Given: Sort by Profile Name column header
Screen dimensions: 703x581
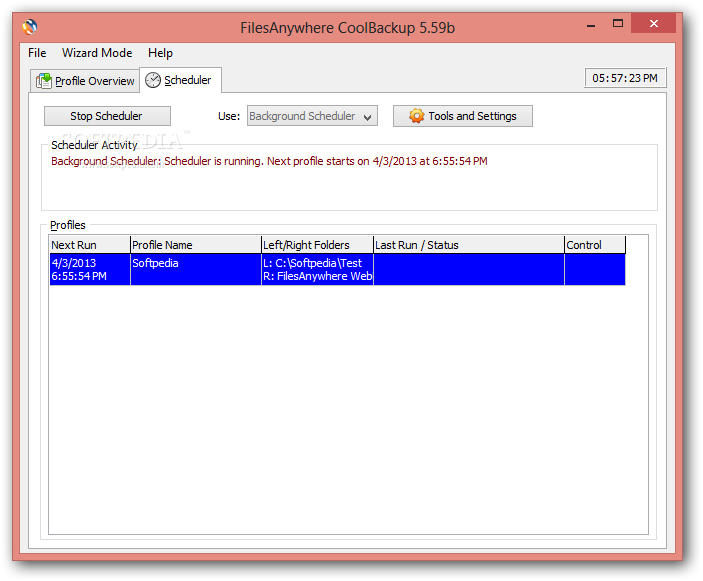Looking at the screenshot, I should pyautogui.click(x=196, y=245).
